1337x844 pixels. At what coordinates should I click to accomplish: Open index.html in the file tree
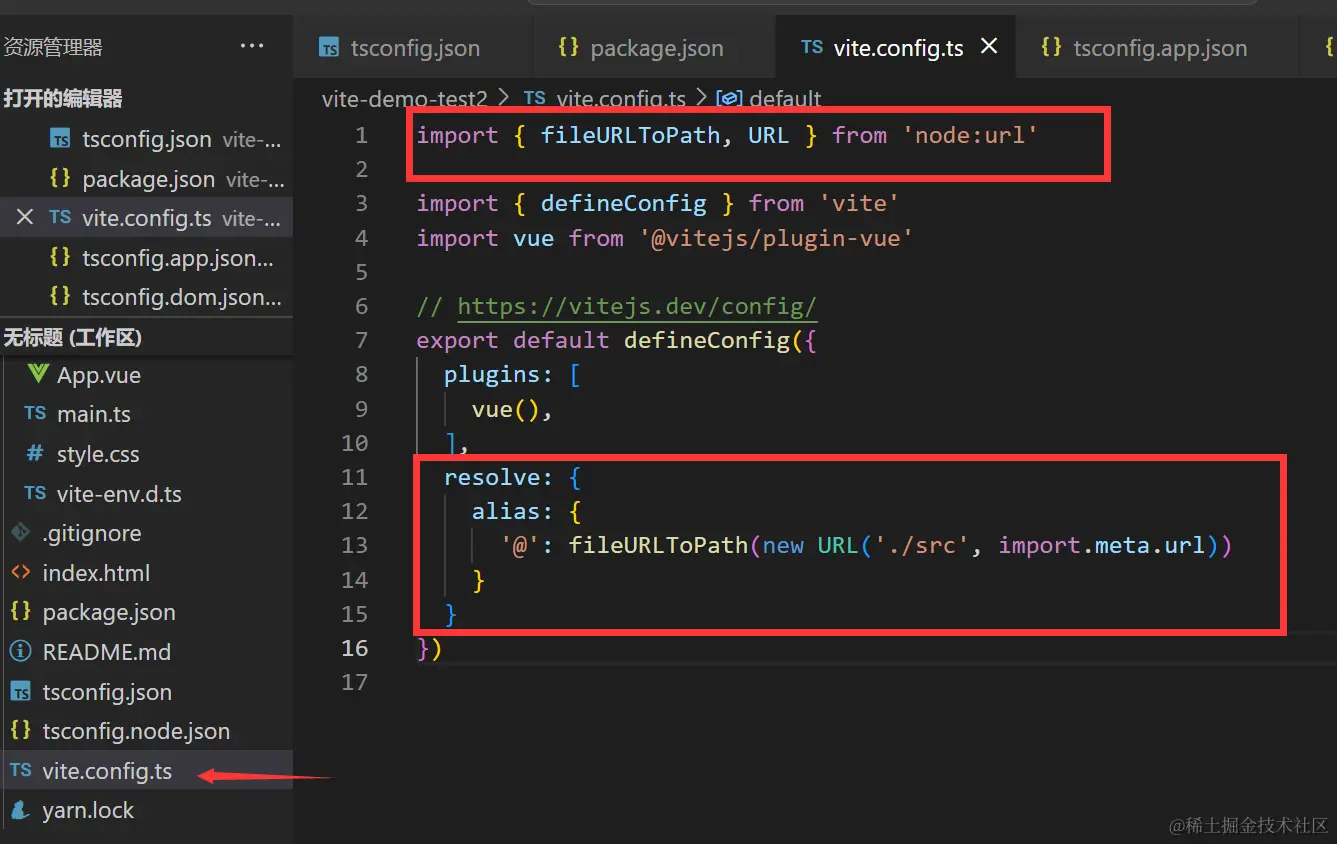(146, 573)
